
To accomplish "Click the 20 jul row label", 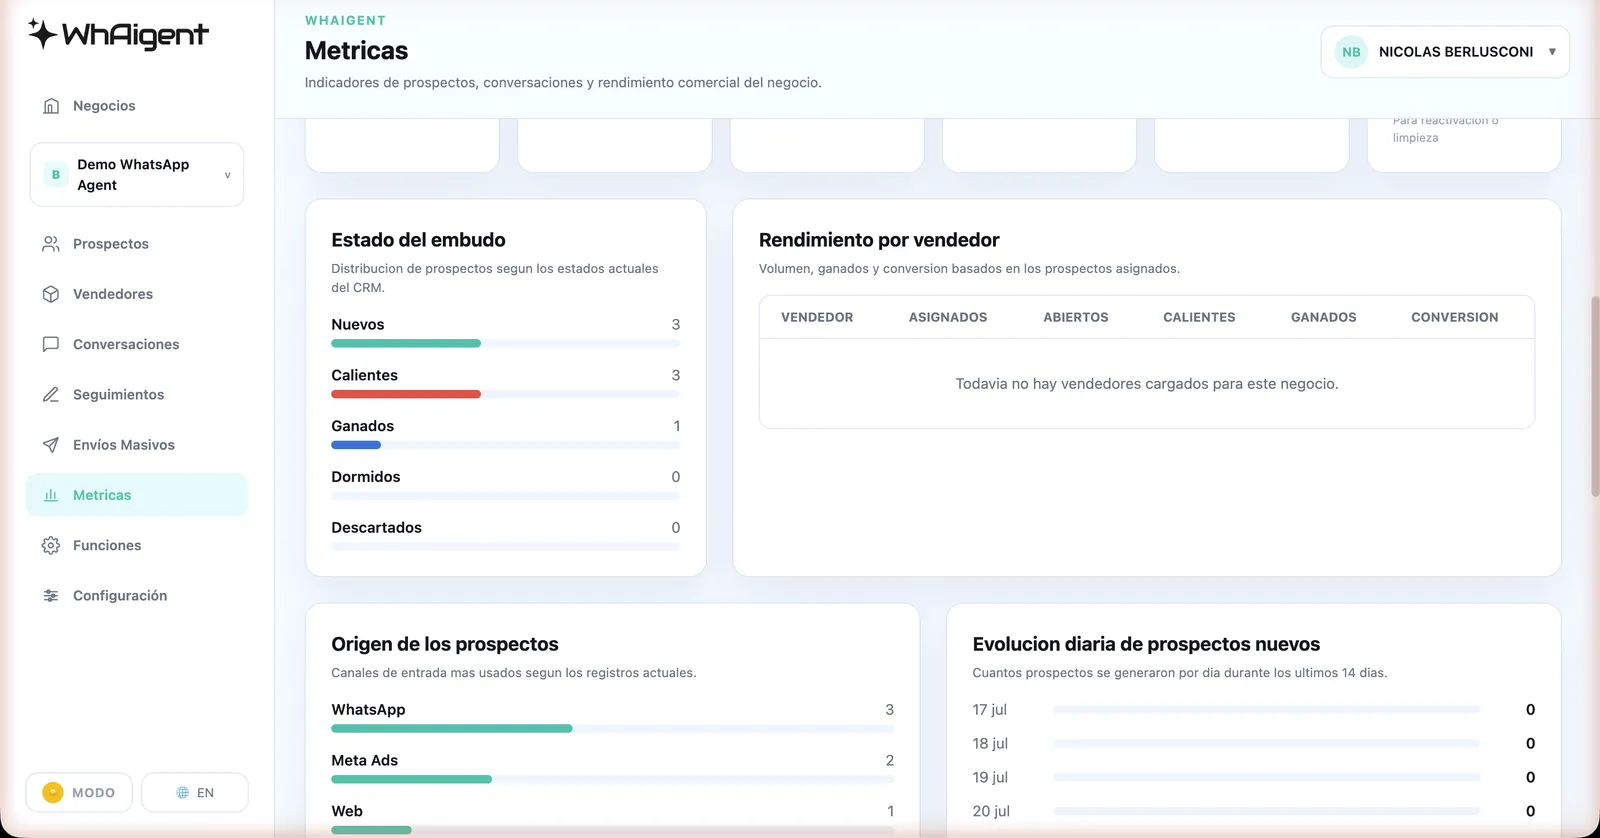I will point(991,811).
